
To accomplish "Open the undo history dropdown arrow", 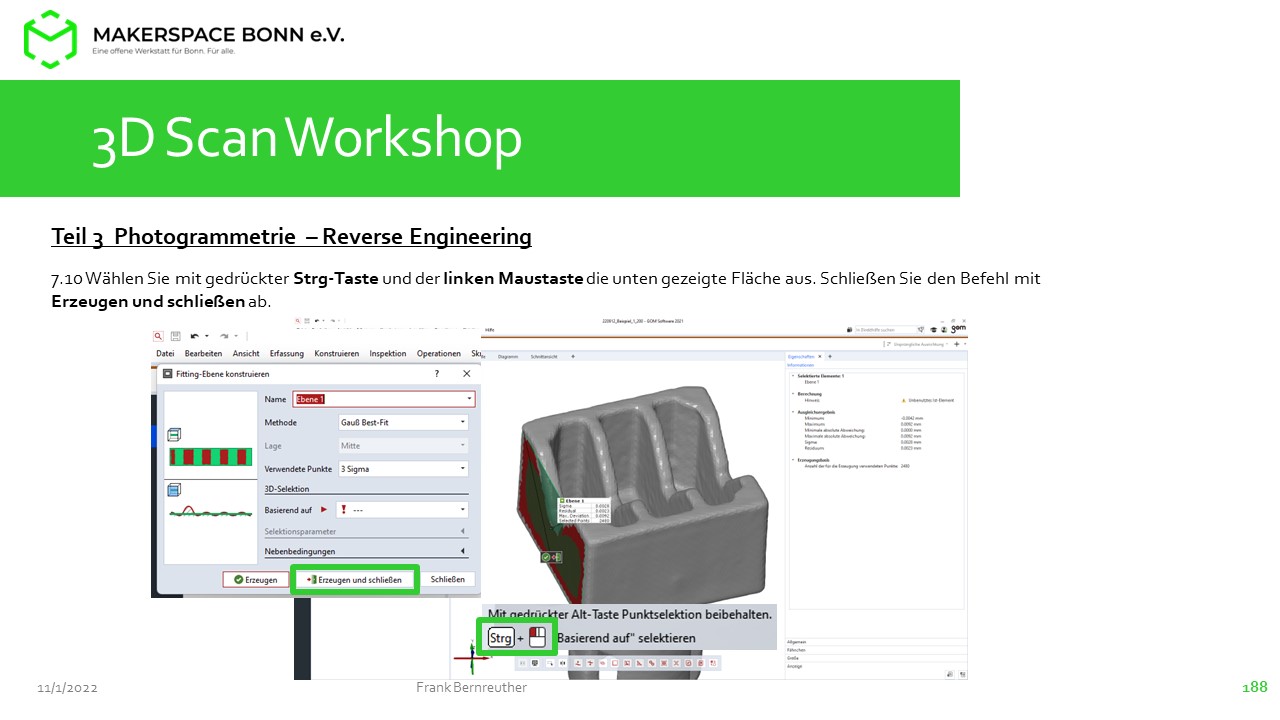I will 207,336.
